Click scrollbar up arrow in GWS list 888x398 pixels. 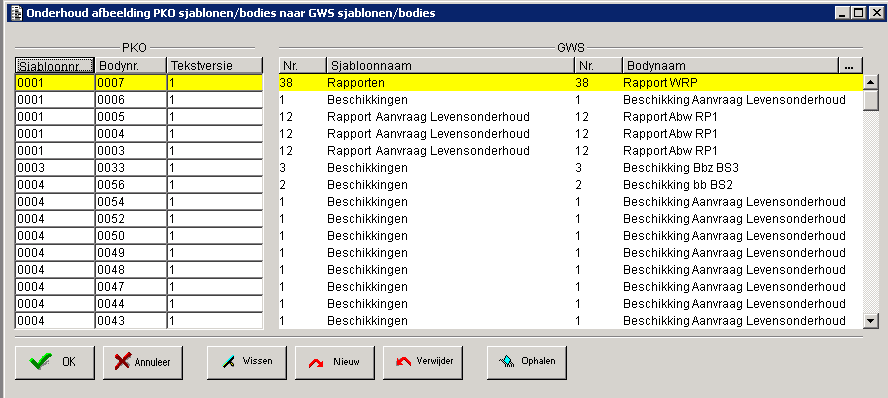(x=870, y=83)
